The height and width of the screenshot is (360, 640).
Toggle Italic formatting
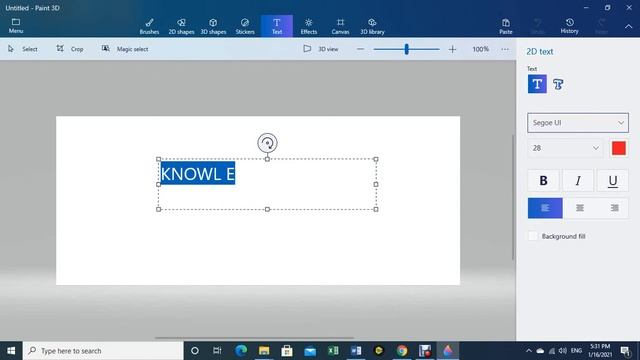578,180
